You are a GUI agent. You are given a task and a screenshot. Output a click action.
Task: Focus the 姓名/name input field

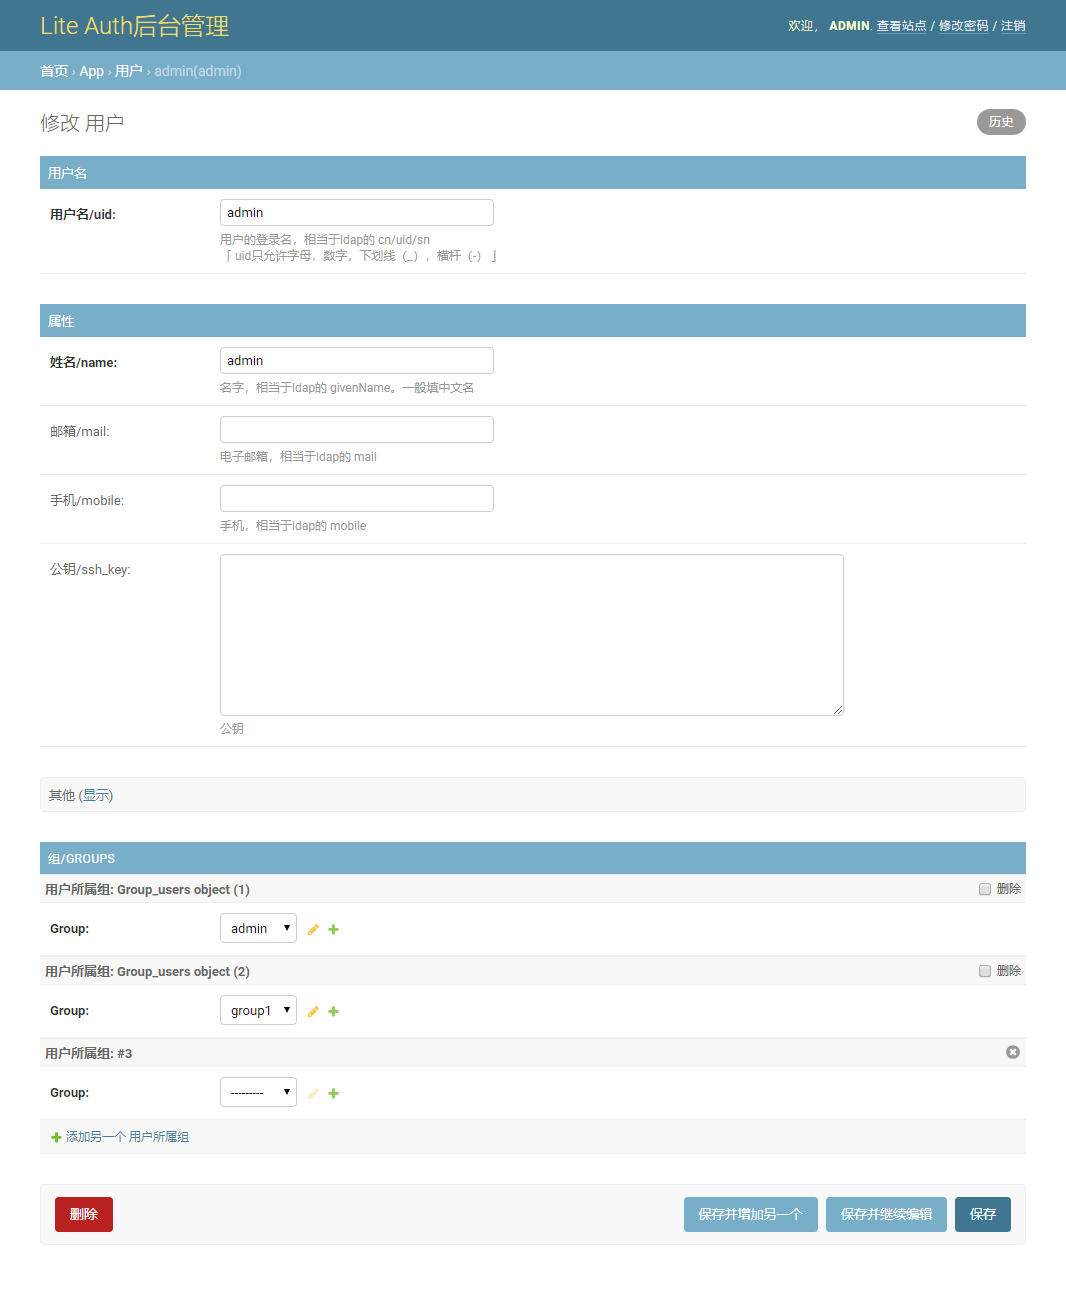[x=357, y=360]
